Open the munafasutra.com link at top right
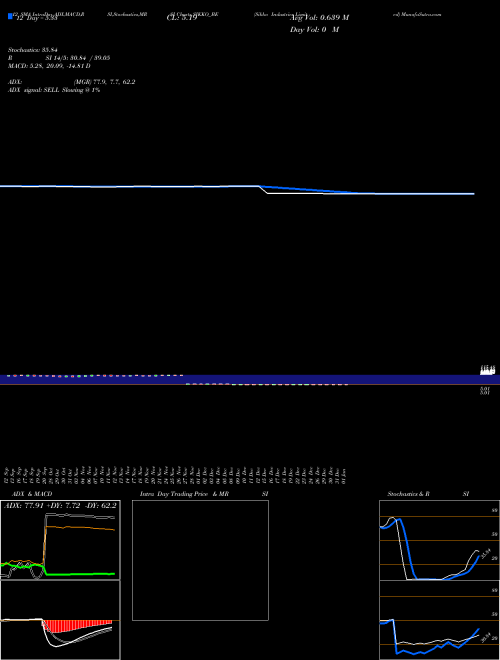Image resolution: width=500 pixels, height=660 pixels. pos(417,14)
